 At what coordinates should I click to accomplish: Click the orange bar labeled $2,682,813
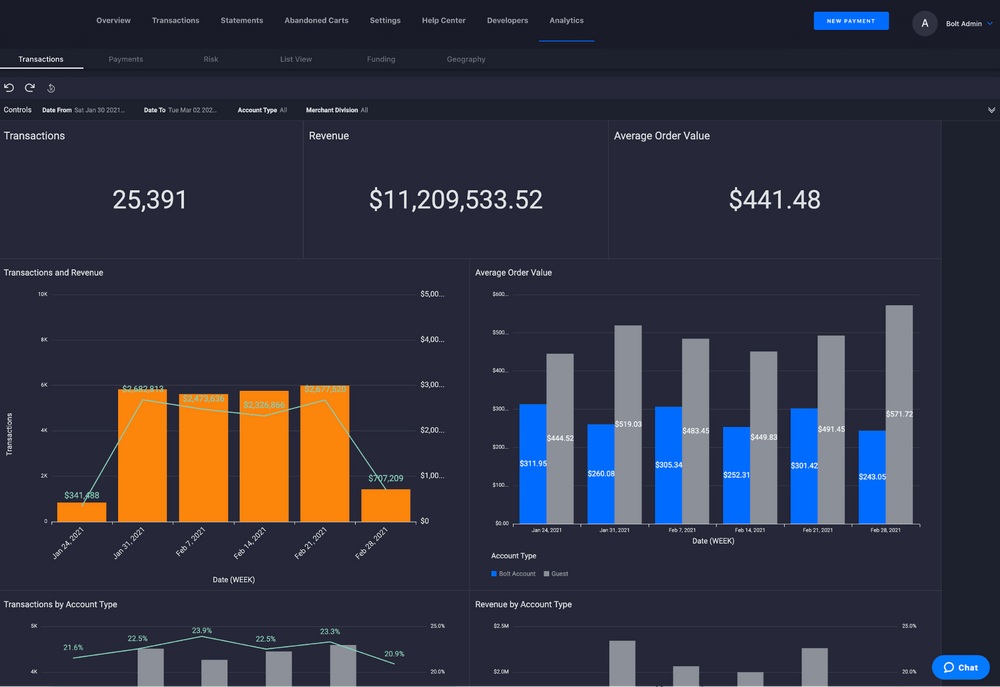tap(142, 455)
